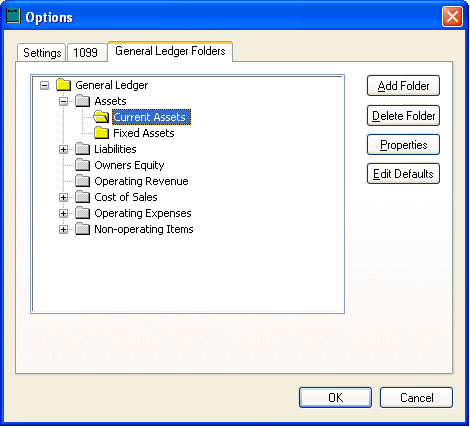Collapse the General Ledger root node
470x427 pixels.
coord(44,86)
